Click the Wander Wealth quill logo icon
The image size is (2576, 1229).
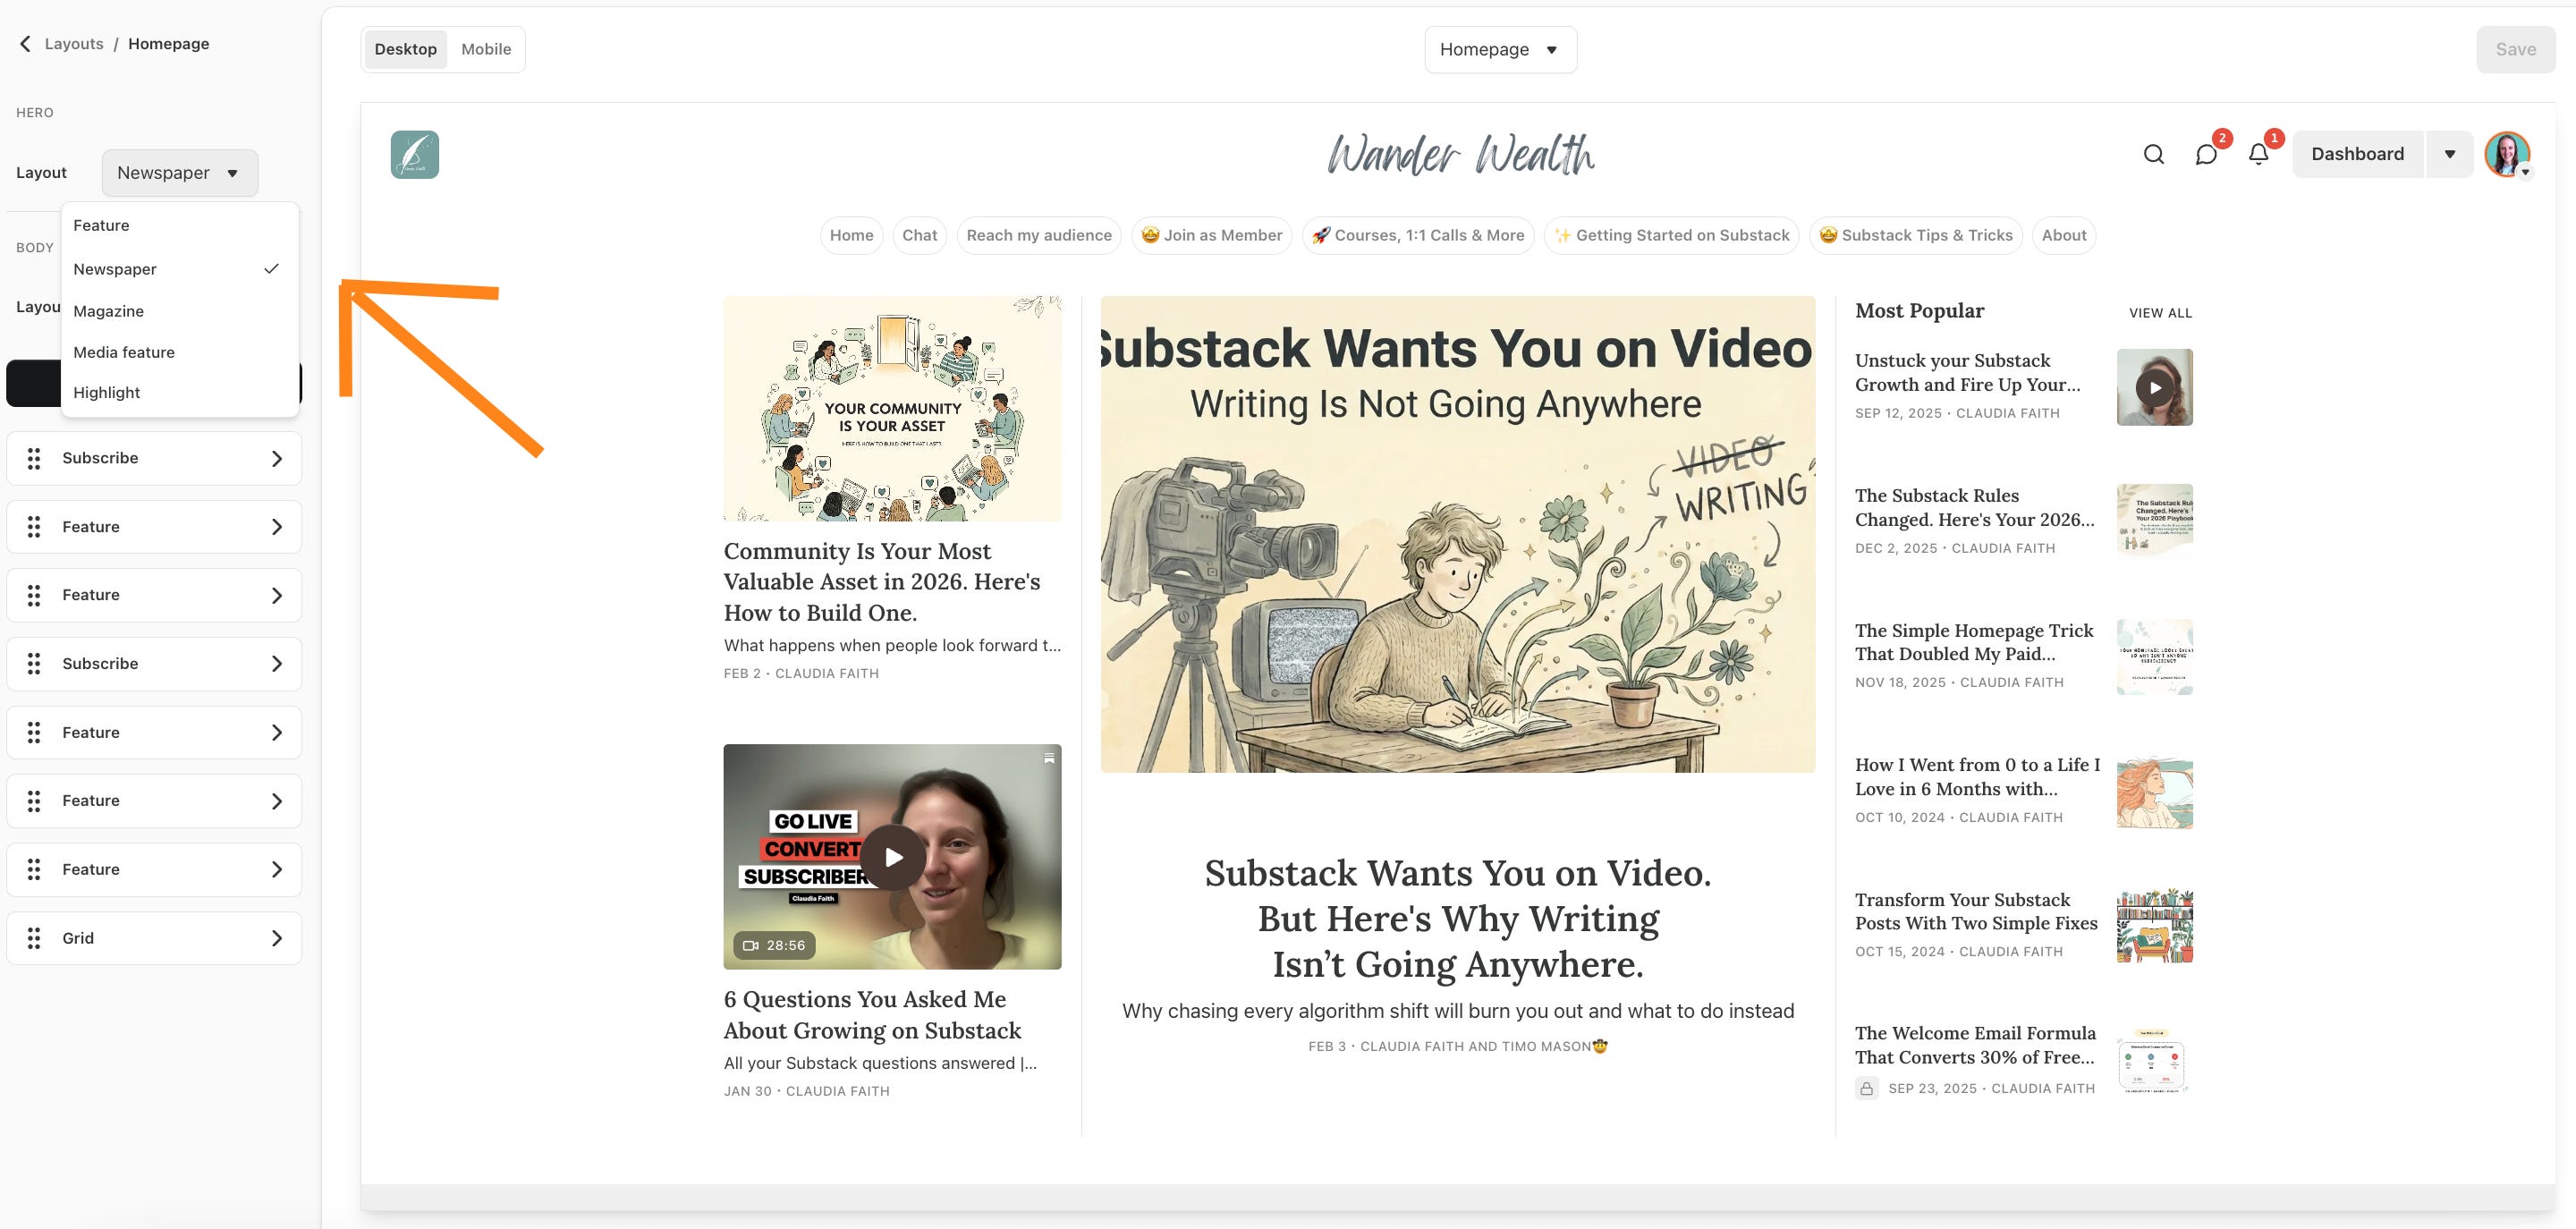(414, 154)
